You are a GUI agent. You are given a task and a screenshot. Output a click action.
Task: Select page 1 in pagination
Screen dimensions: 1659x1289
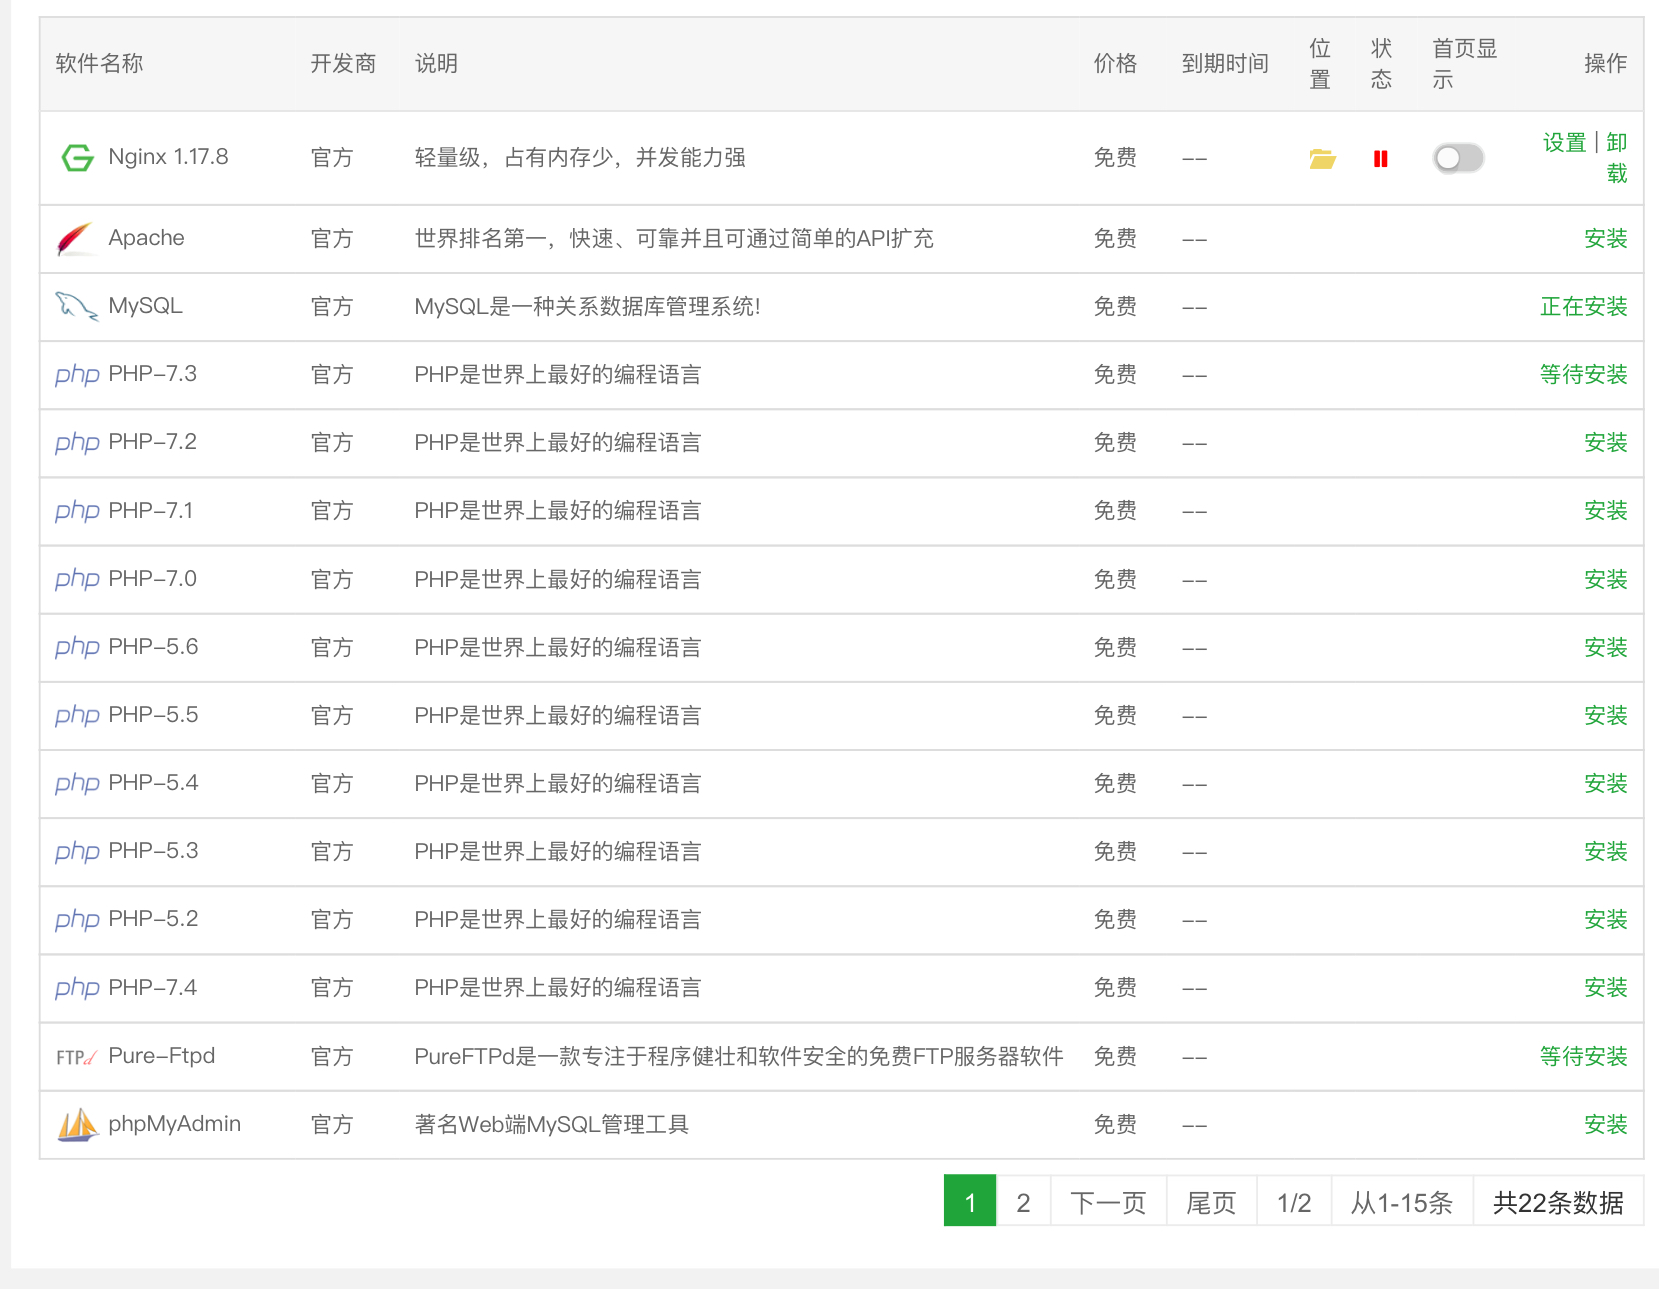(970, 1201)
